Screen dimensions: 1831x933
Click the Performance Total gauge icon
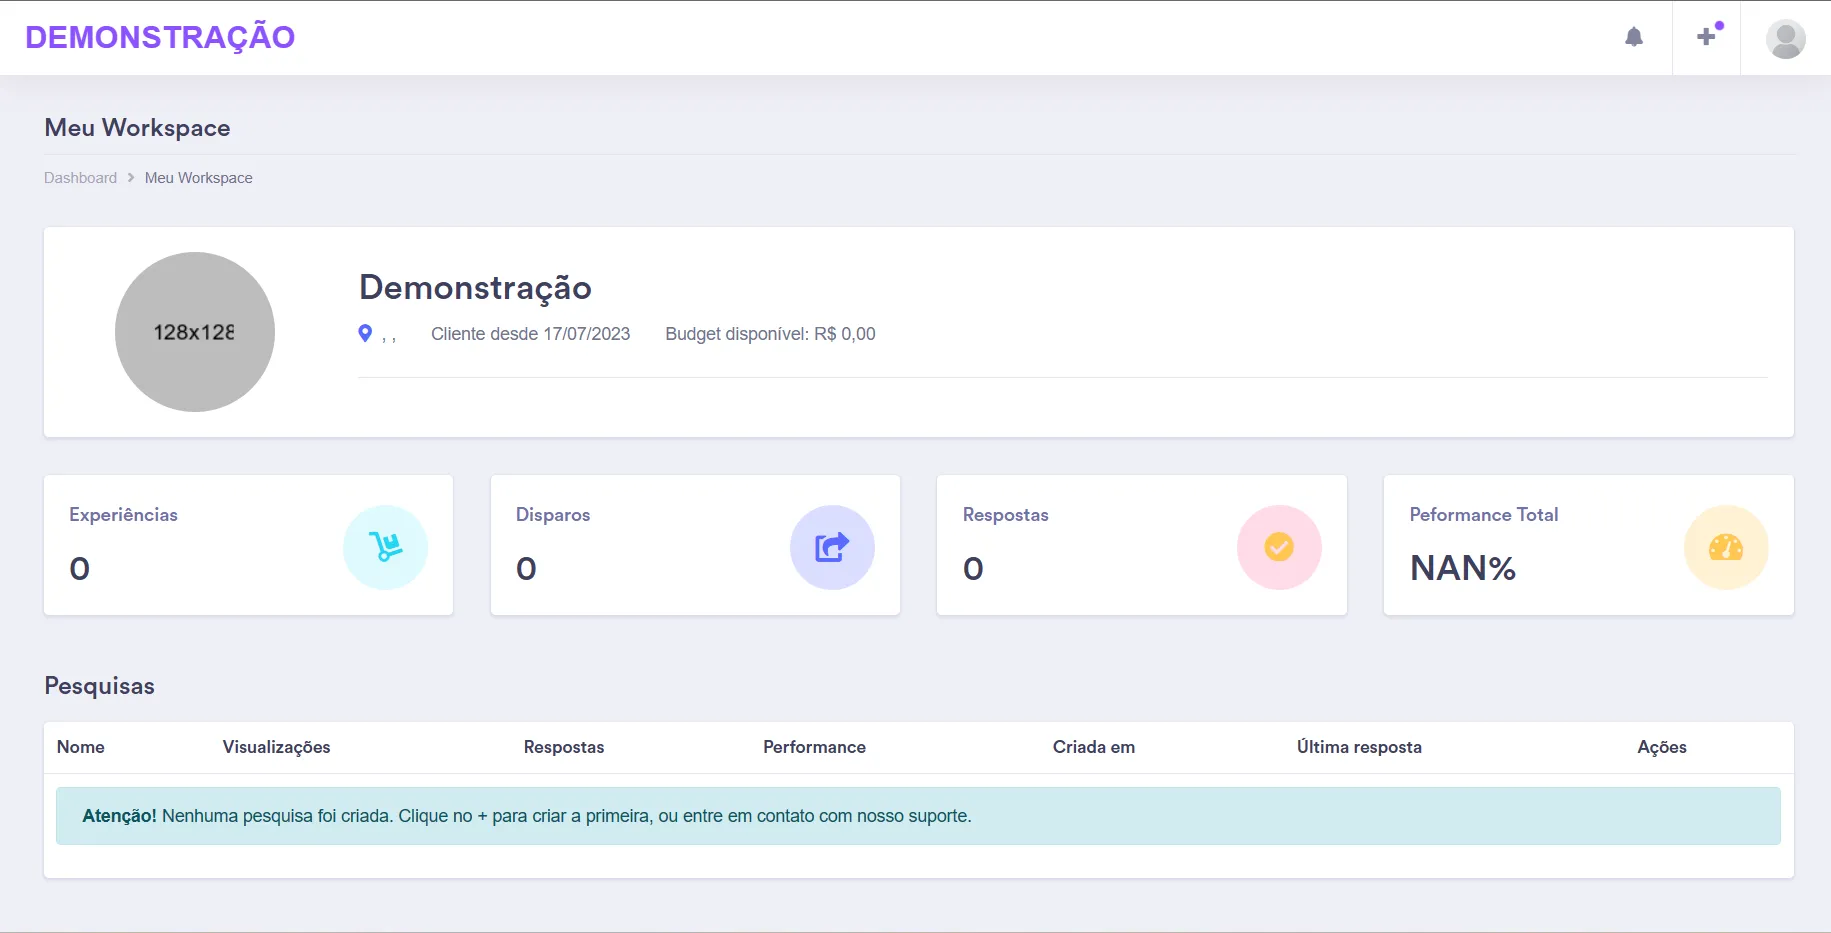[1726, 547]
